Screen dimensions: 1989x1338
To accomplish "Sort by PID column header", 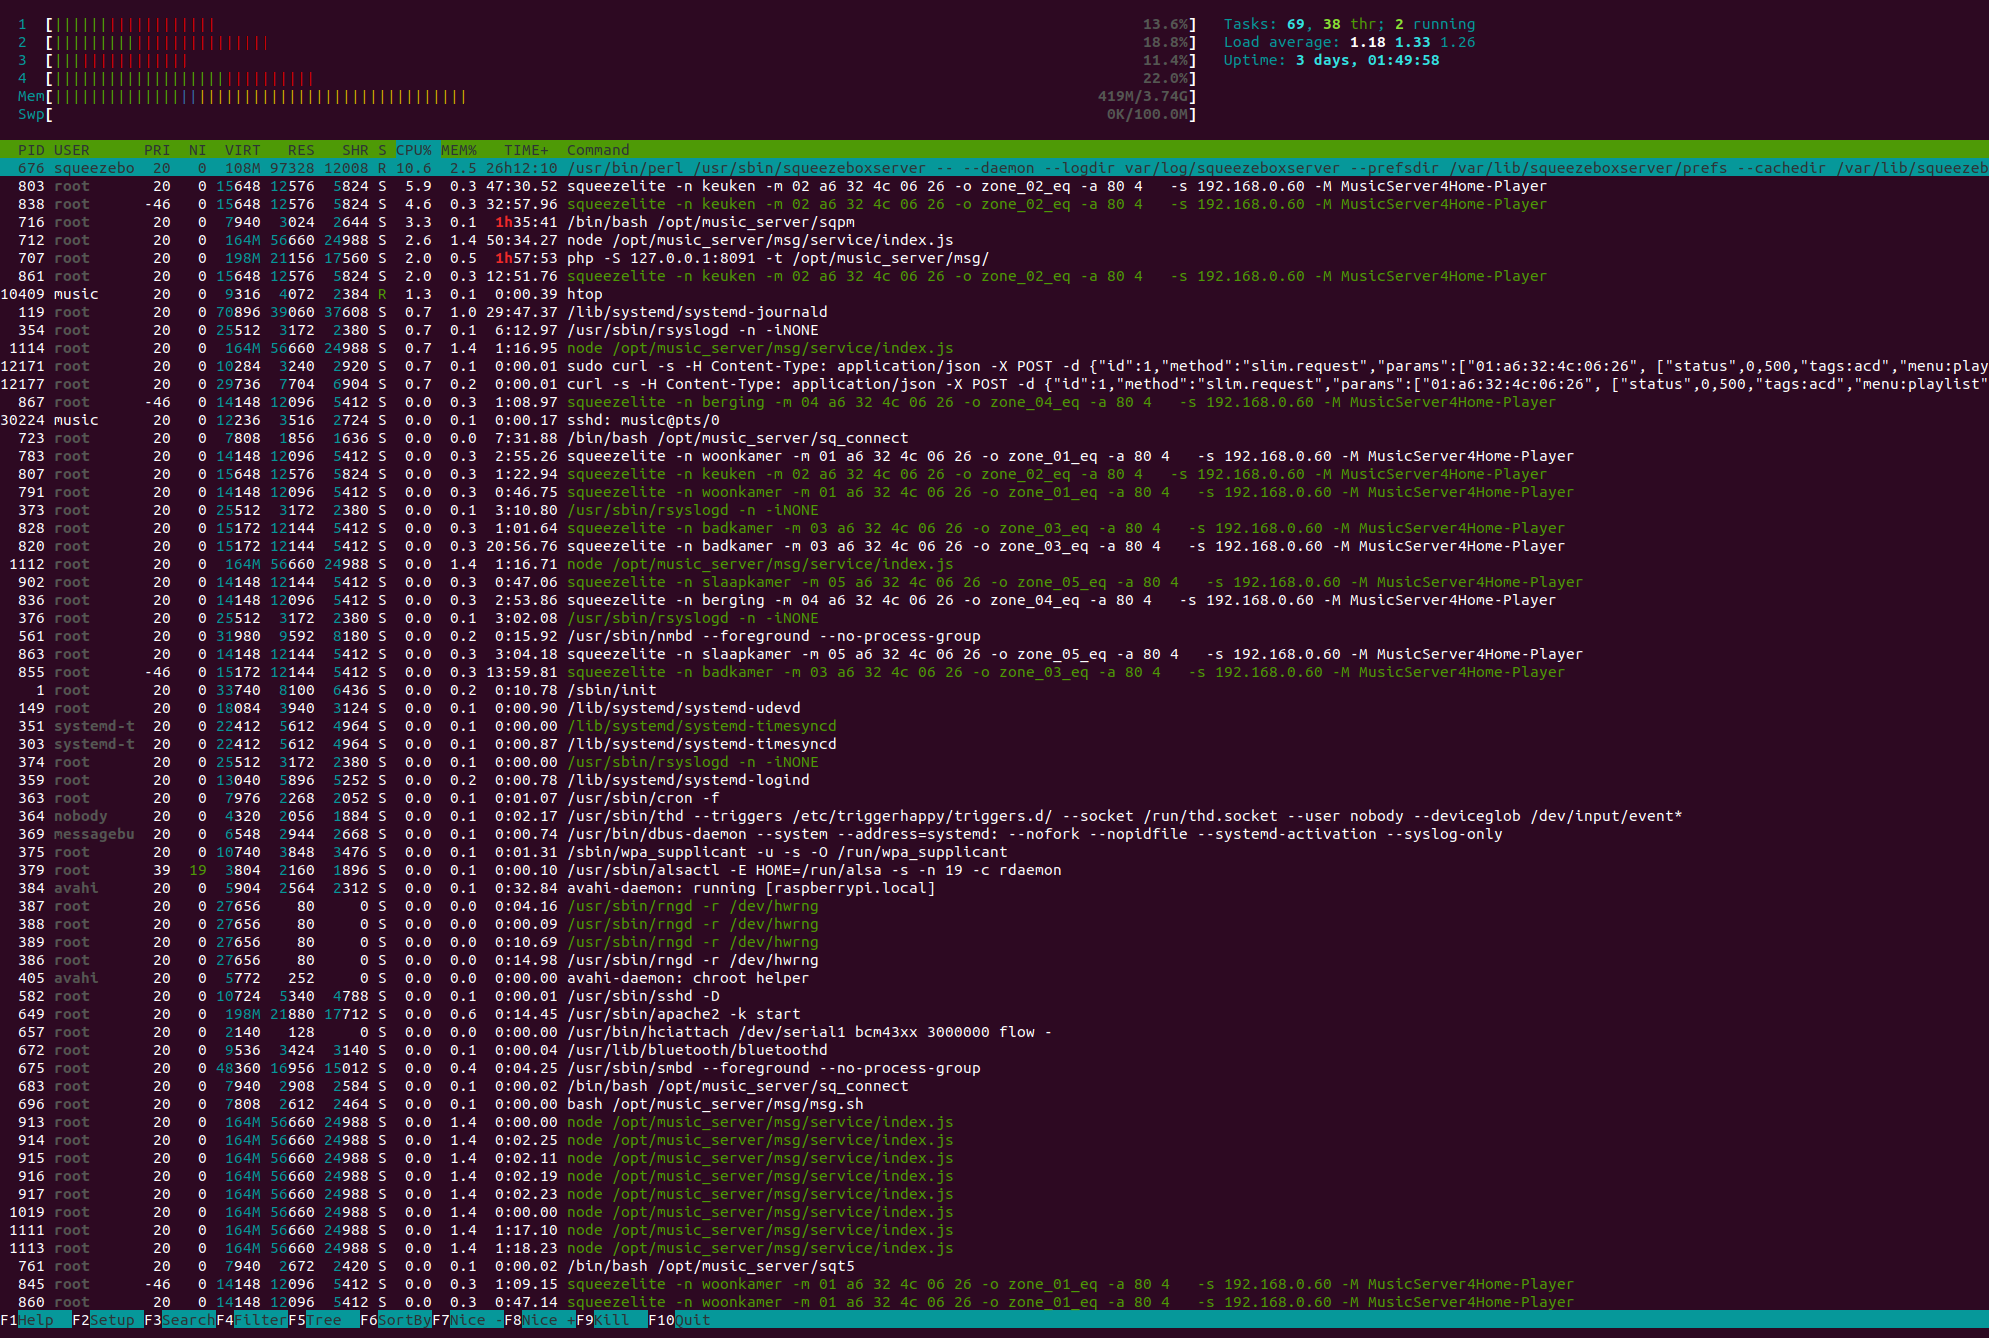I will [31, 150].
